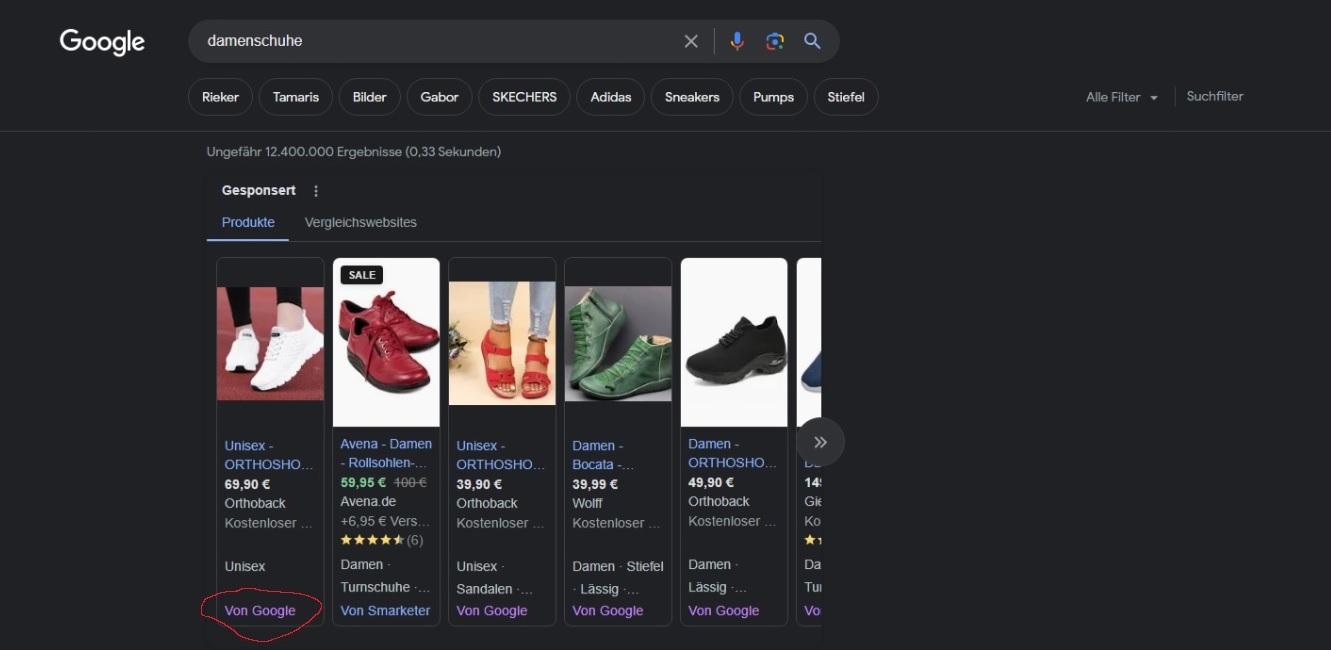Screen dimensions: 1331x650
Task: Expand the Alle Filter dropdown
Action: 1122,97
